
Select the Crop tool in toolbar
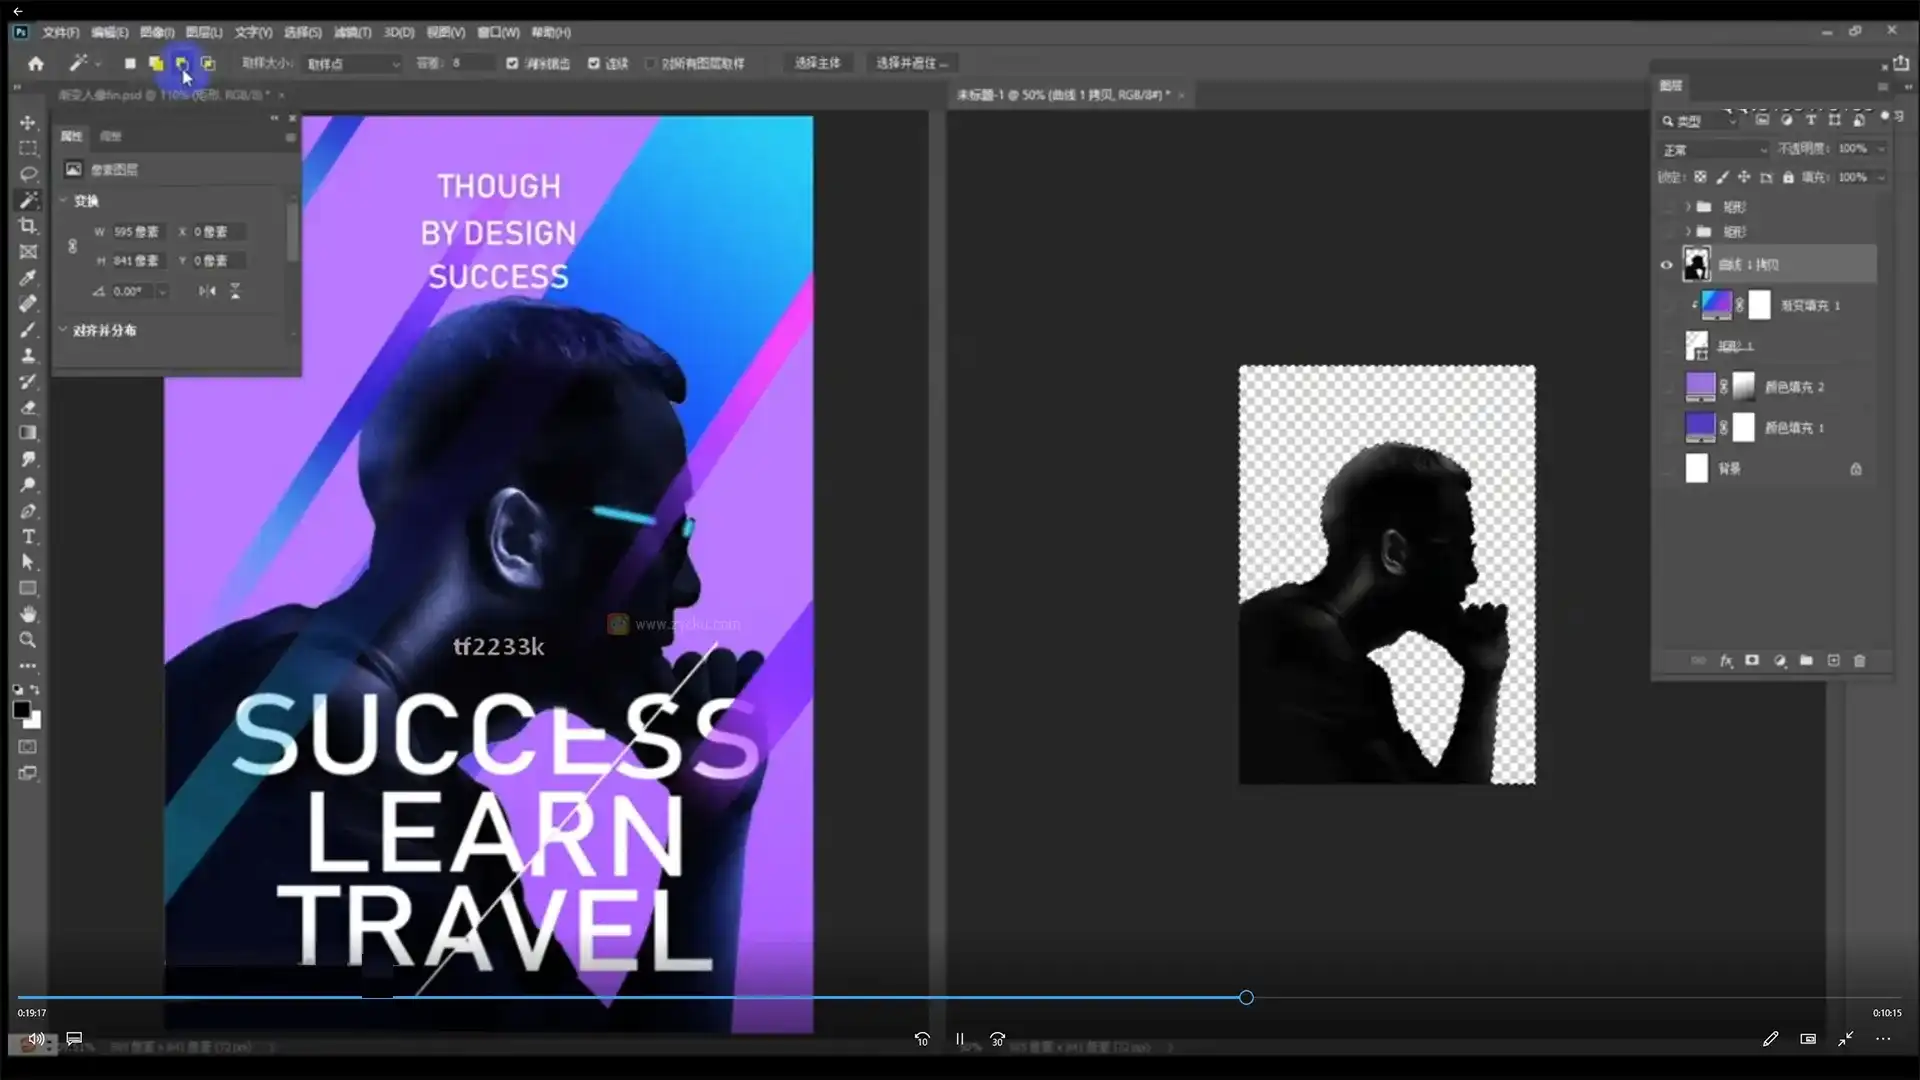pyautogui.click(x=28, y=226)
